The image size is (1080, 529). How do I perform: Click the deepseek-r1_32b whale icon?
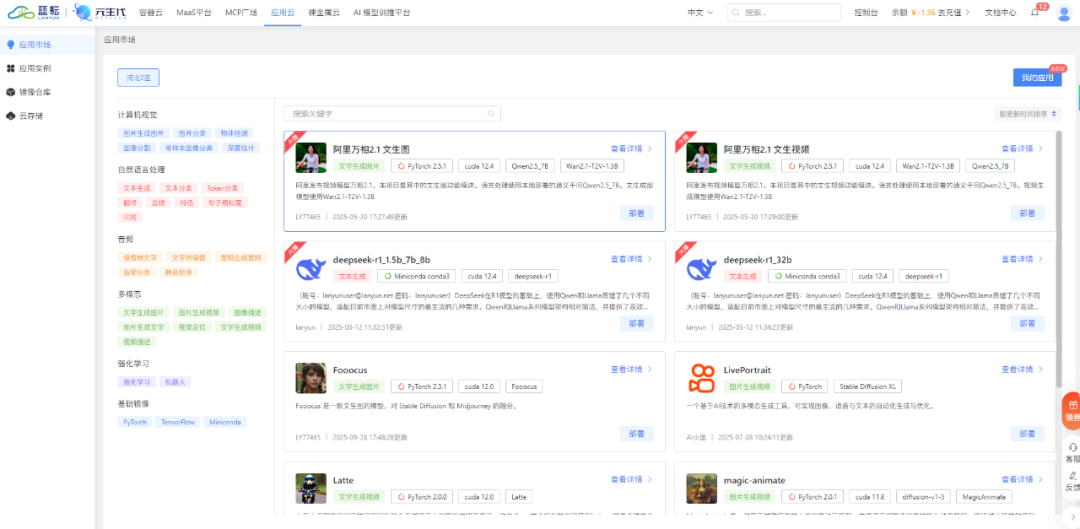702,268
